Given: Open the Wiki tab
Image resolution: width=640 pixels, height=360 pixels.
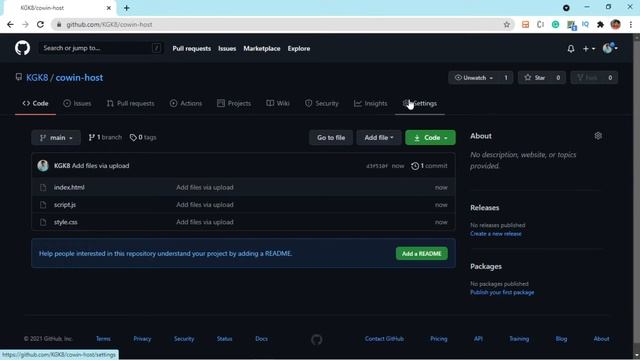Looking at the screenshot, I should [278, 103].
